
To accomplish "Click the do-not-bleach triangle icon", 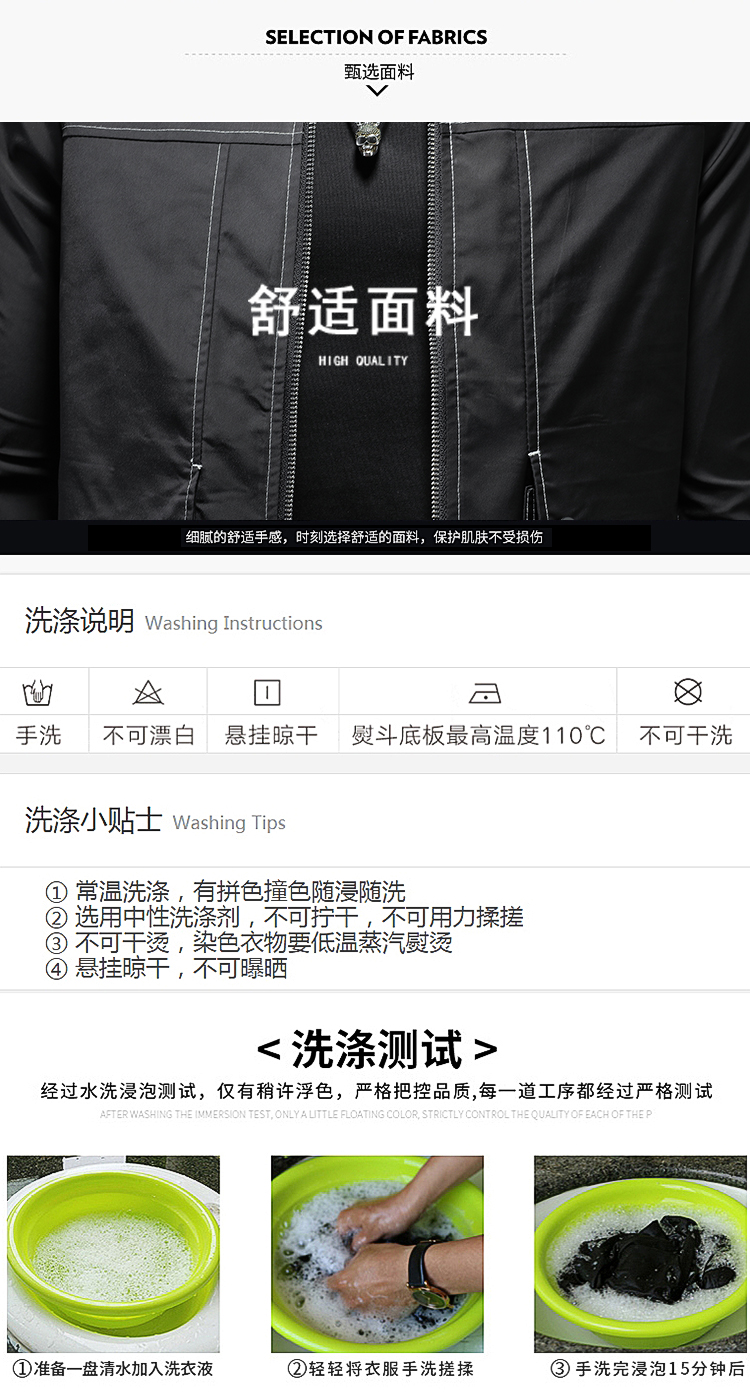I will [148, 692].
